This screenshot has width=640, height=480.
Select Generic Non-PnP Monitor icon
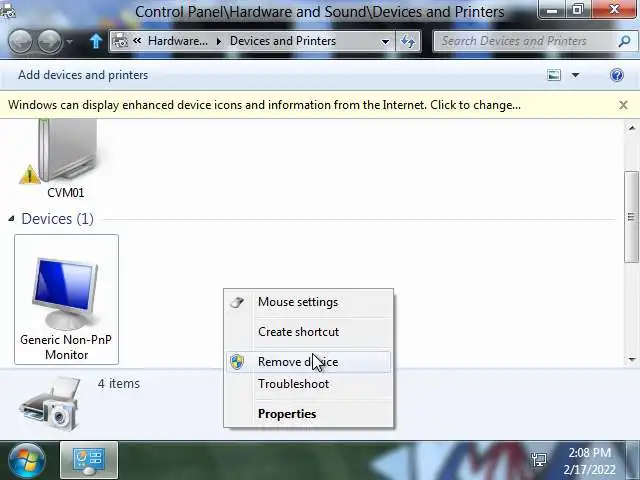click(65, 292)
